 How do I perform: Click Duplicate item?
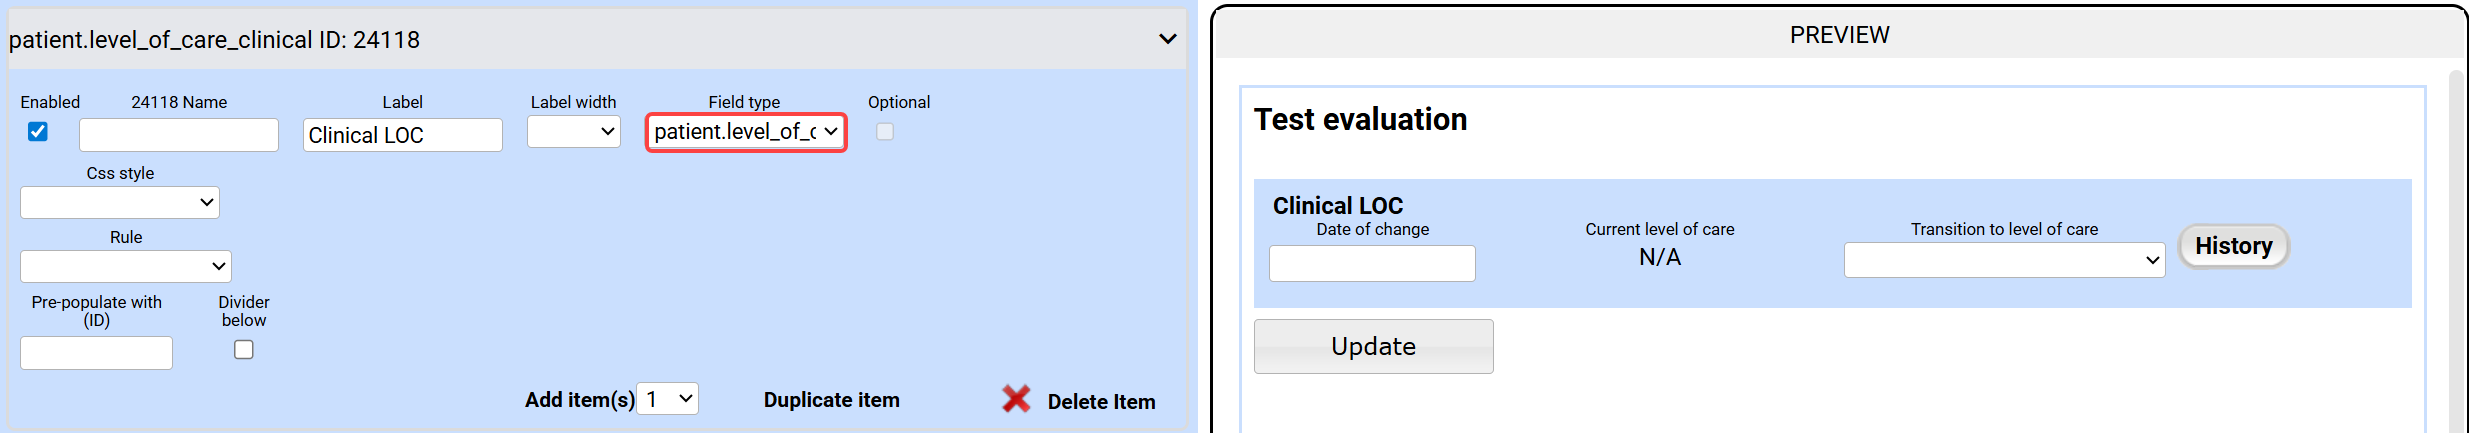(831, 400)
